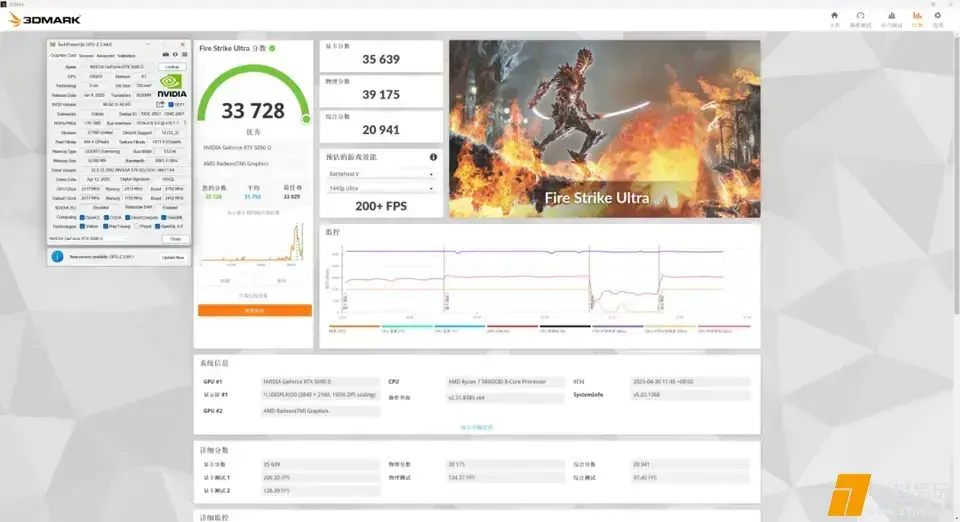
Task: Click the green validation checkmark beside Fire Strike Ultra
Action: (272, 48)
